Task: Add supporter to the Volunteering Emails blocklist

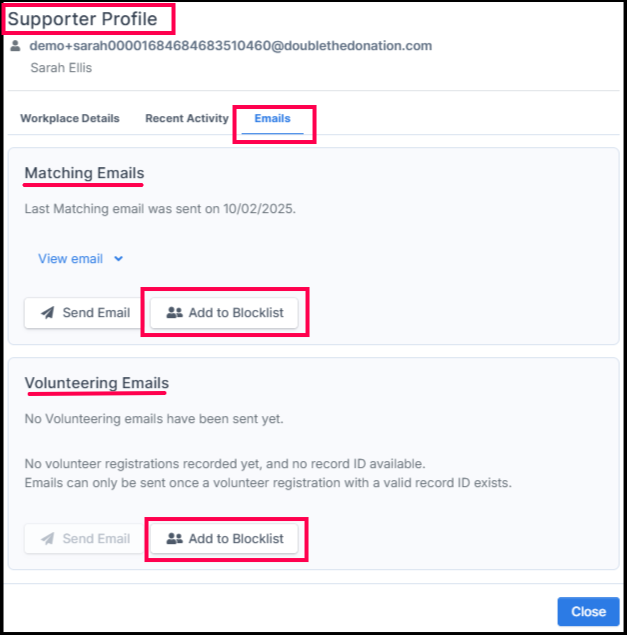Action: point(225,539)
